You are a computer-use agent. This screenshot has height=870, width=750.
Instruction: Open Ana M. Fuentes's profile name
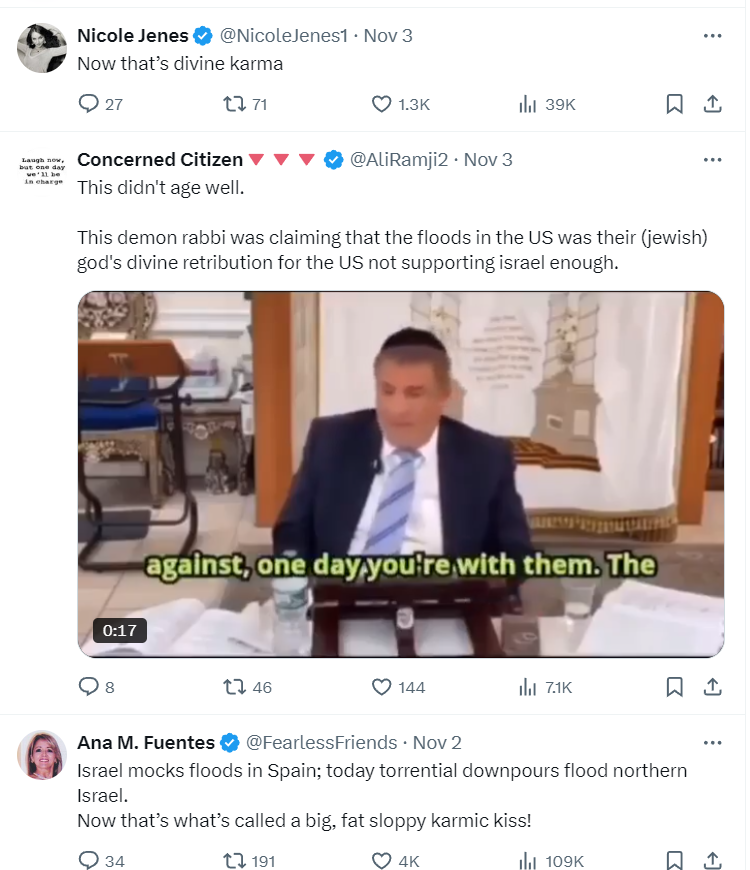click(x=146, y=743)
